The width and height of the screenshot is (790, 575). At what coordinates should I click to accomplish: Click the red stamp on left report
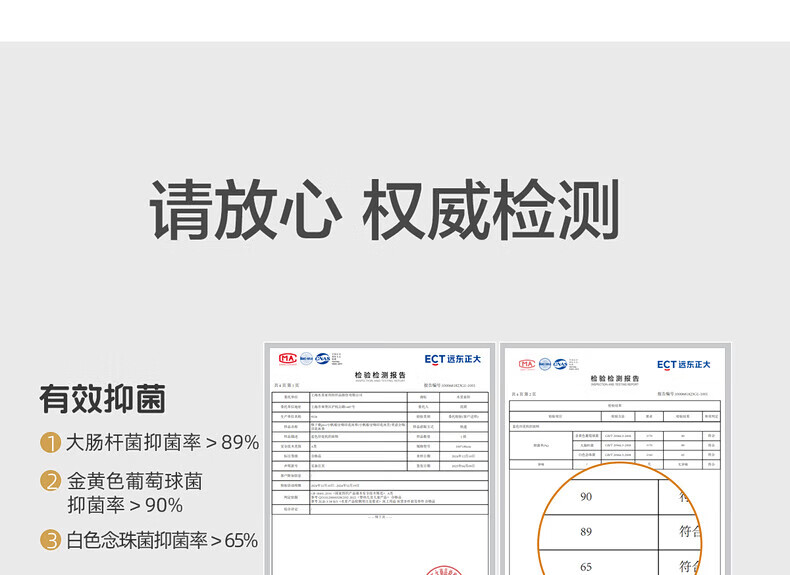click(x=444, y=572)
